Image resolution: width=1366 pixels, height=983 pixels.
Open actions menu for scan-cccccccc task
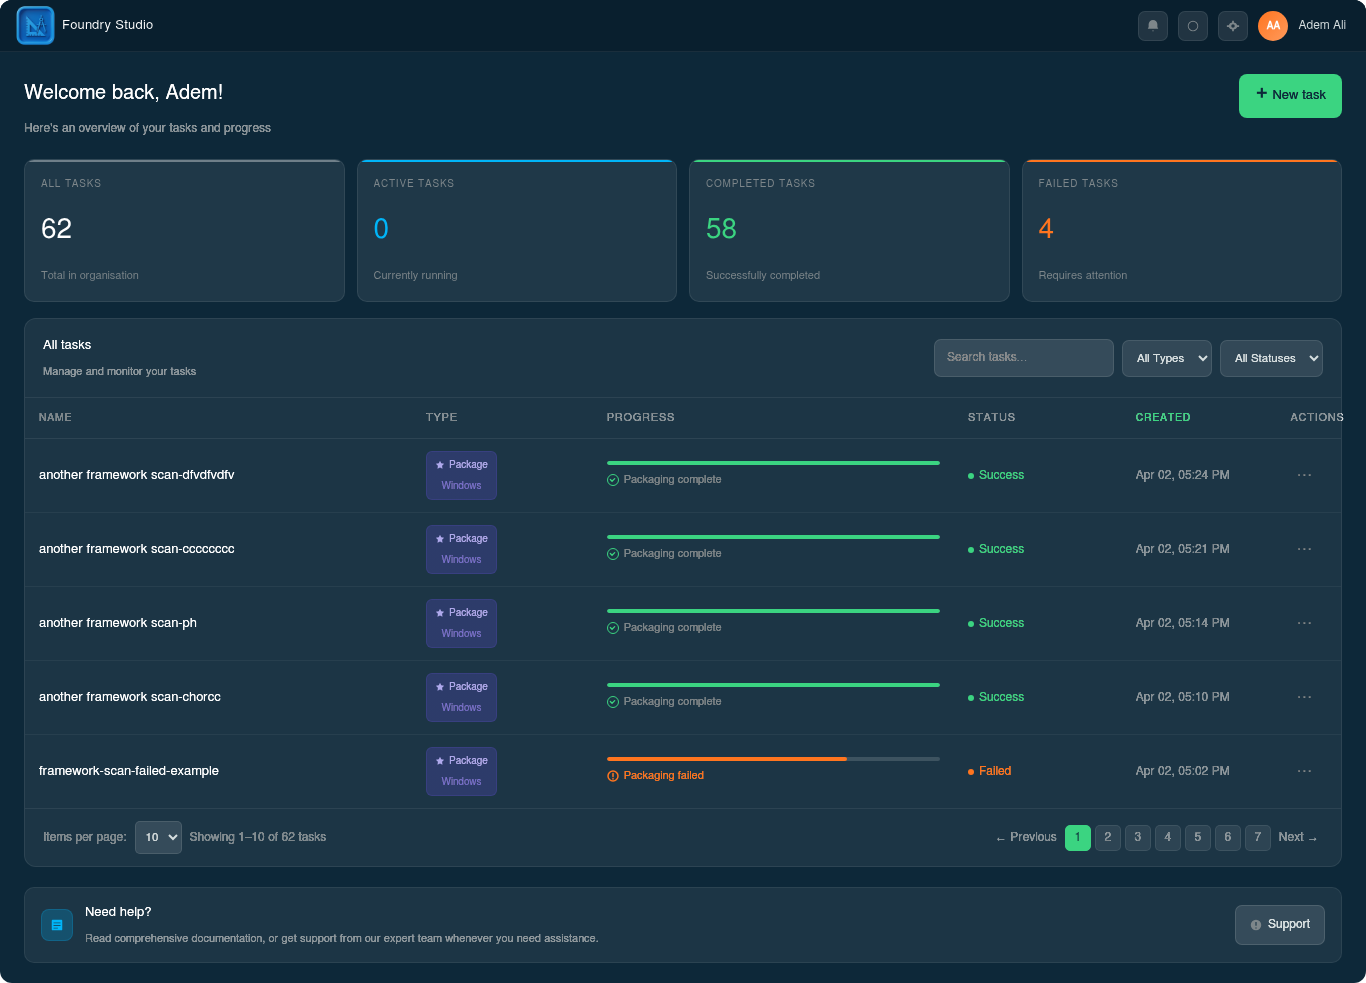click(1304, 549)
